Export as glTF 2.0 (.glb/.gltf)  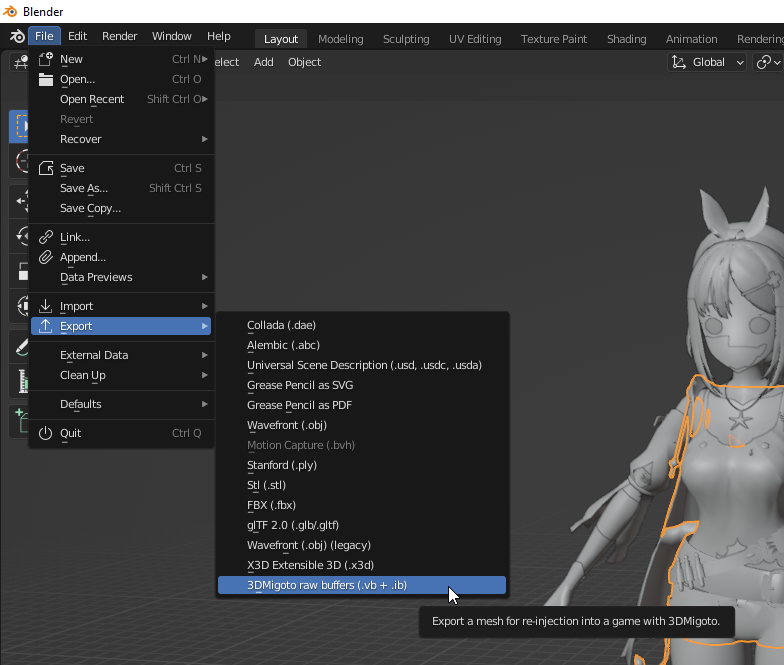362,525
